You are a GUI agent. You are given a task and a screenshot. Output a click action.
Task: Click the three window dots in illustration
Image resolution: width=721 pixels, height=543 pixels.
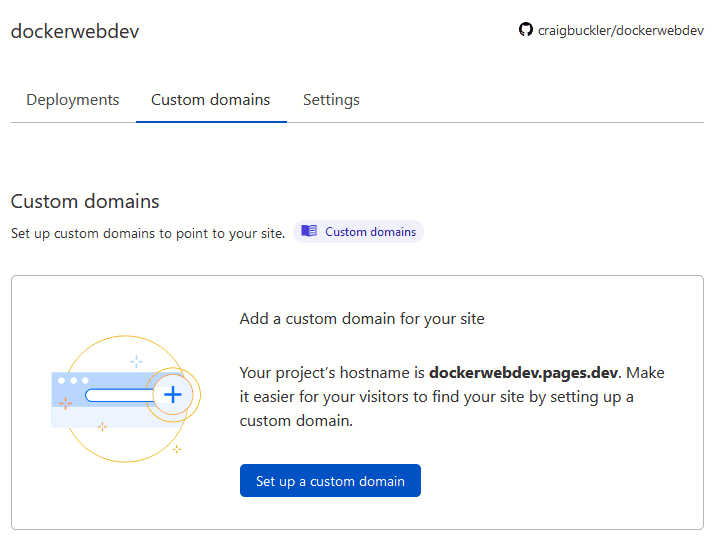click(x=73, y=381)
